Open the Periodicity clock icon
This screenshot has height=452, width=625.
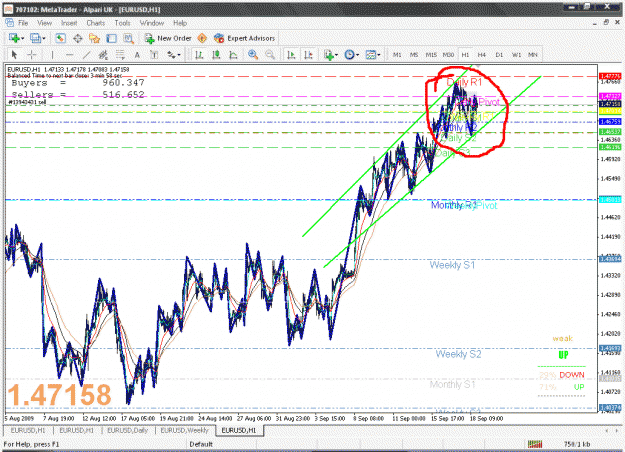(349, 55)
